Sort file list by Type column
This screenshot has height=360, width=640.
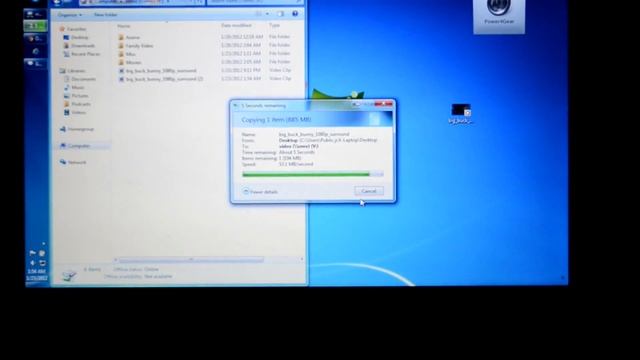274,25
